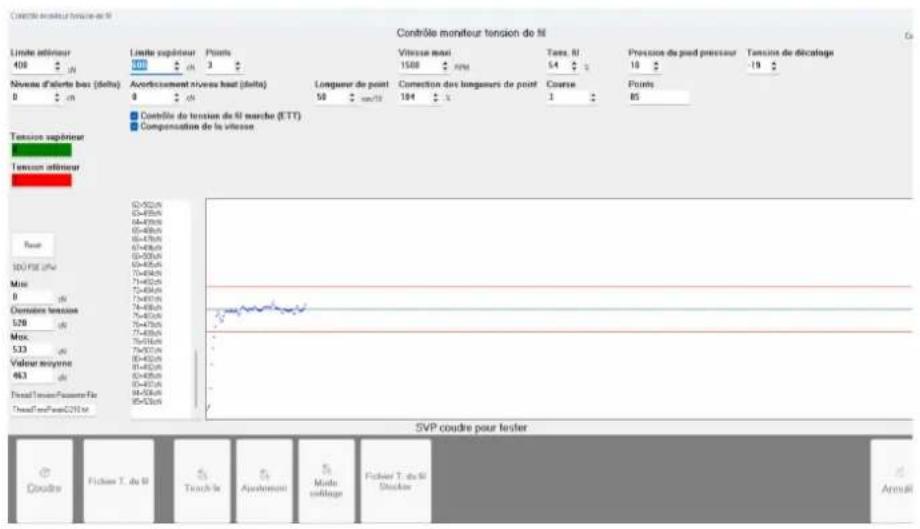The image size is (920, 529).
Task: Click the Course value field
Action: pos(567,97)
